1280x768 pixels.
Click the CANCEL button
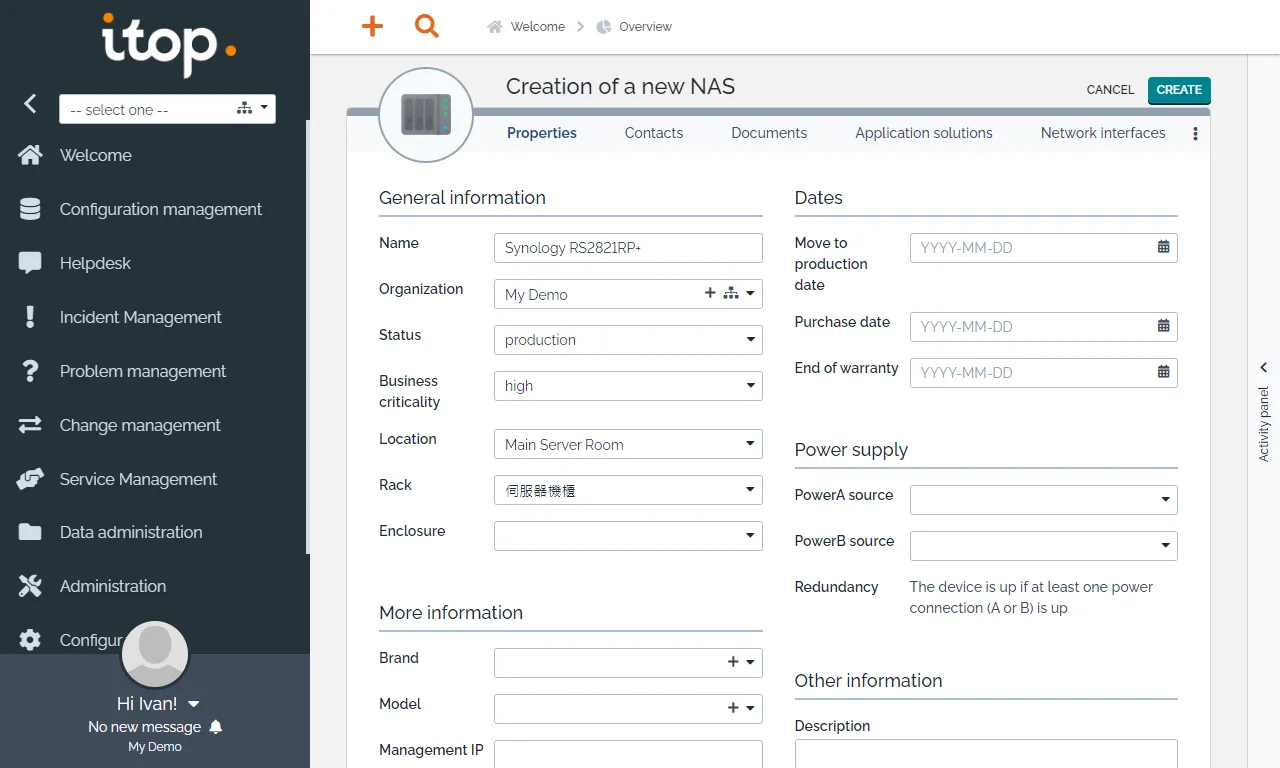pyautogui.click(x=1110, y=90)
